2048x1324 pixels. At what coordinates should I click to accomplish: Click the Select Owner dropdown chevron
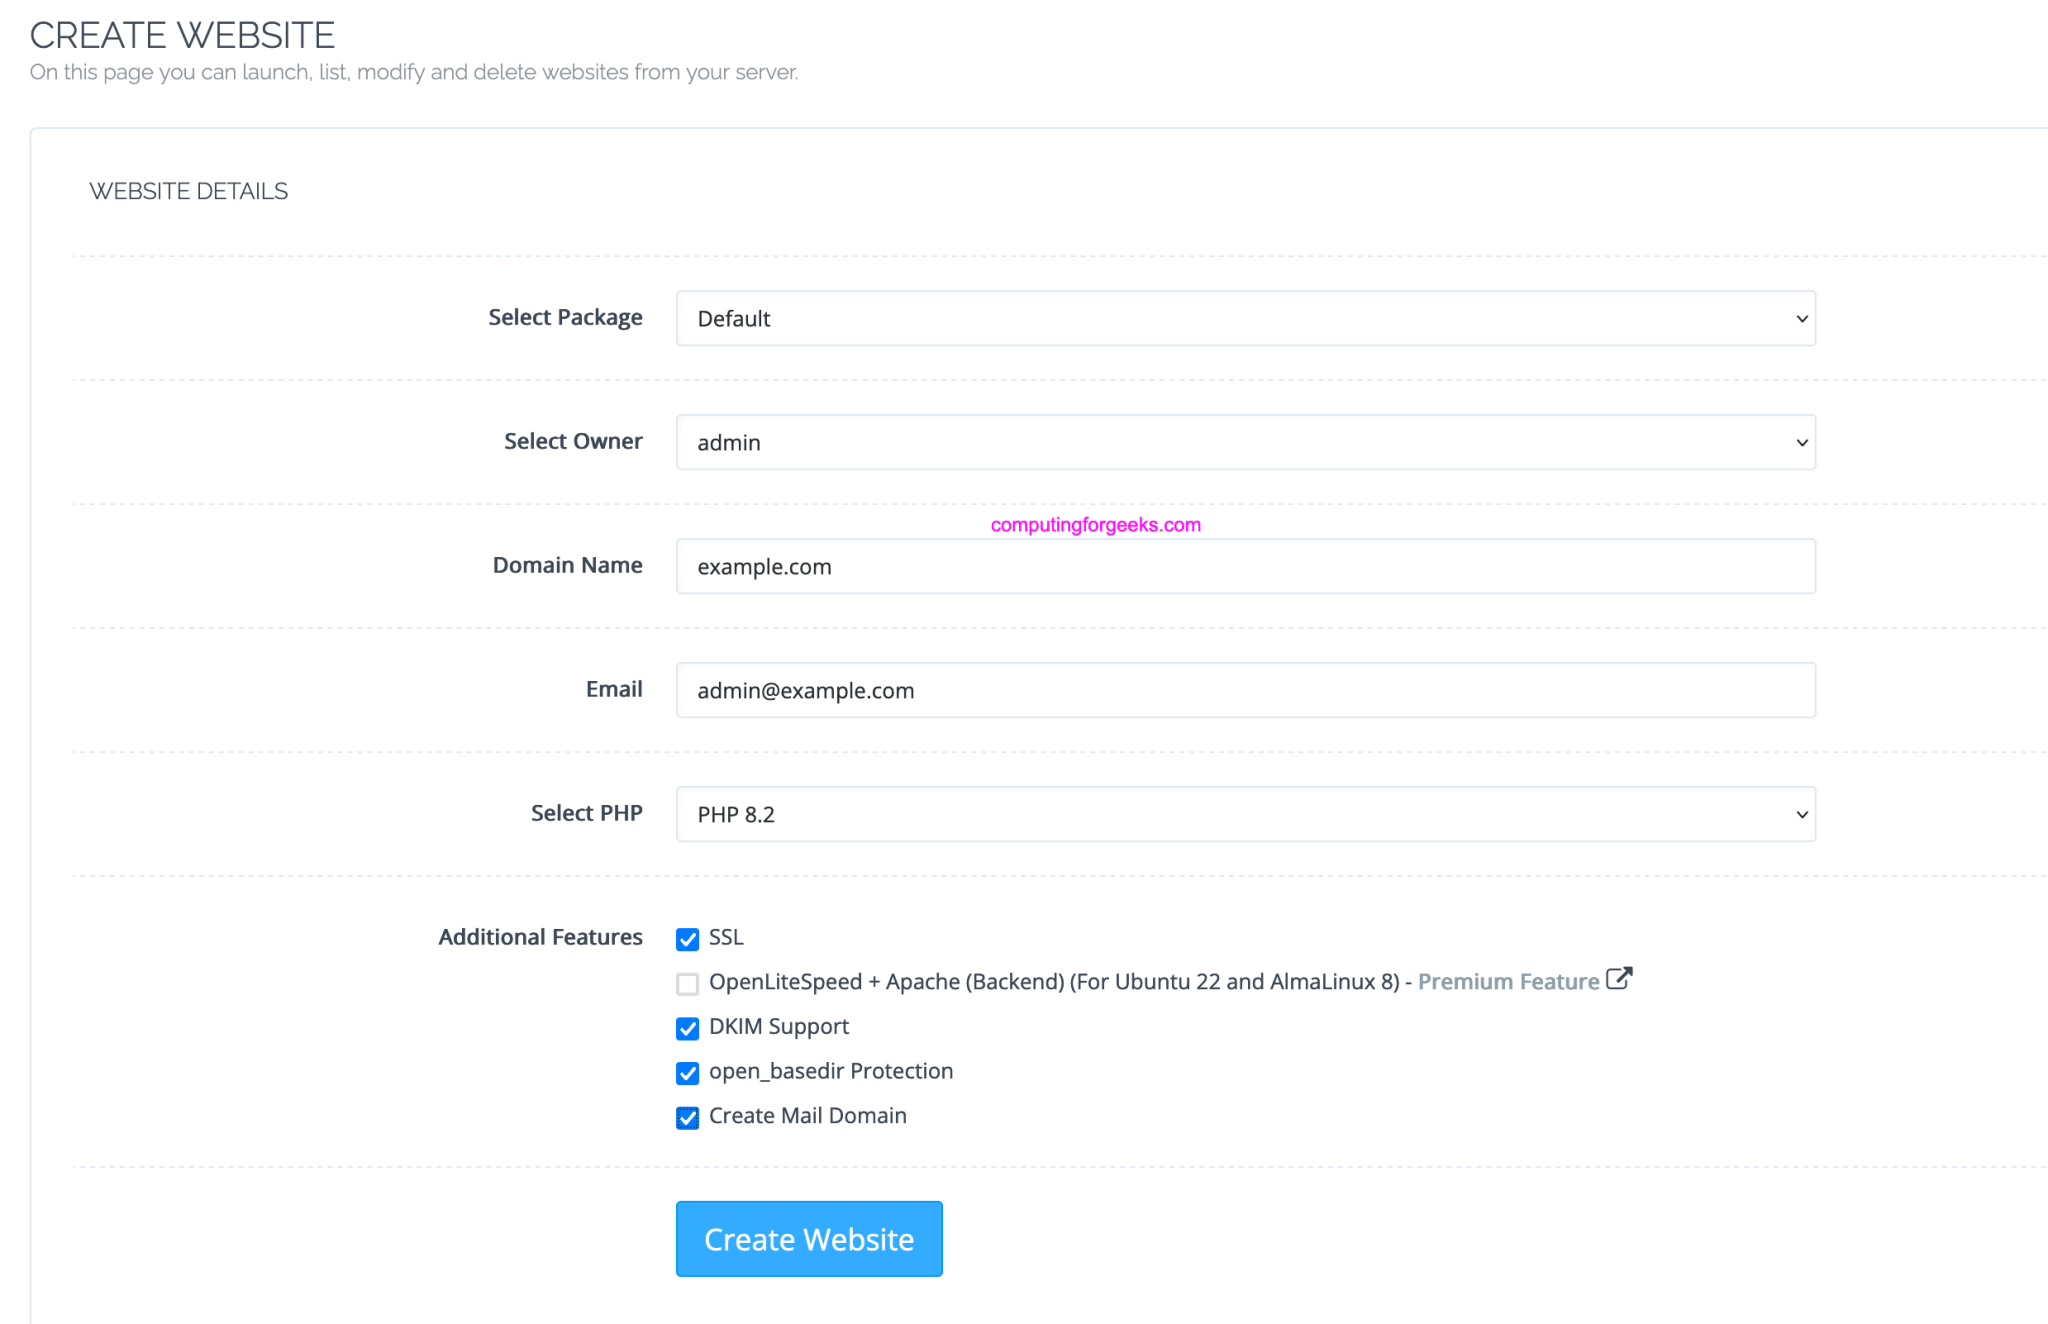point(1800,442)
